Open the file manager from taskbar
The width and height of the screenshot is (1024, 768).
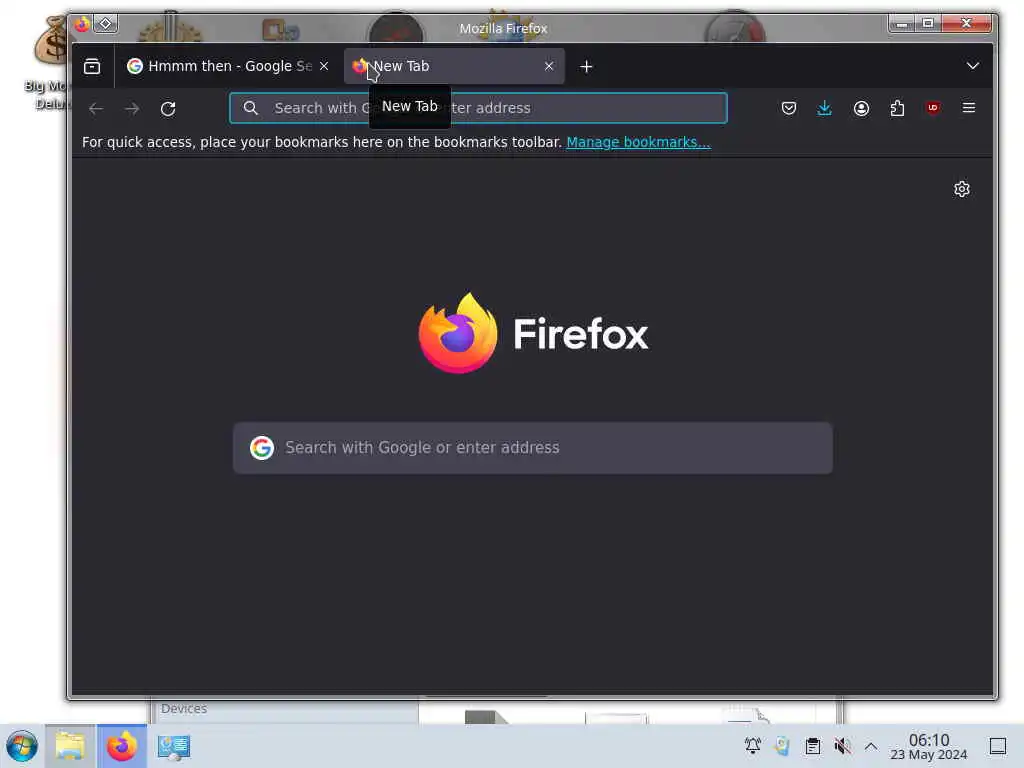(70, 746)
